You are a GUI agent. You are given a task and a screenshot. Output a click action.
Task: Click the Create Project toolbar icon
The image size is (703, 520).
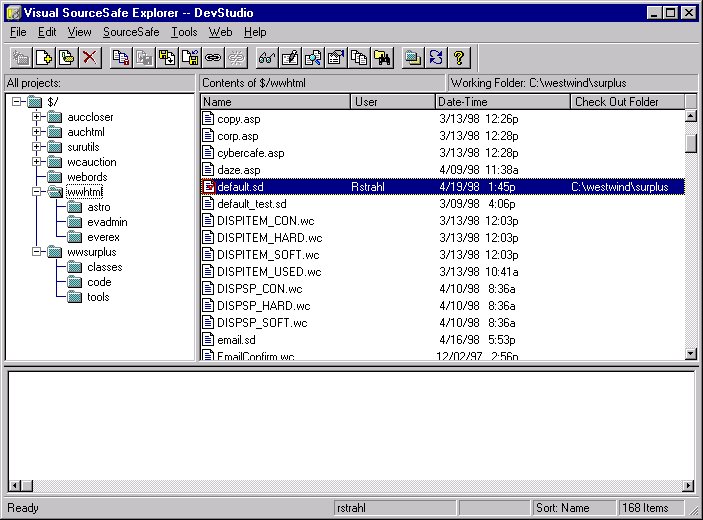pyautogui.click(x=21, y=57)
